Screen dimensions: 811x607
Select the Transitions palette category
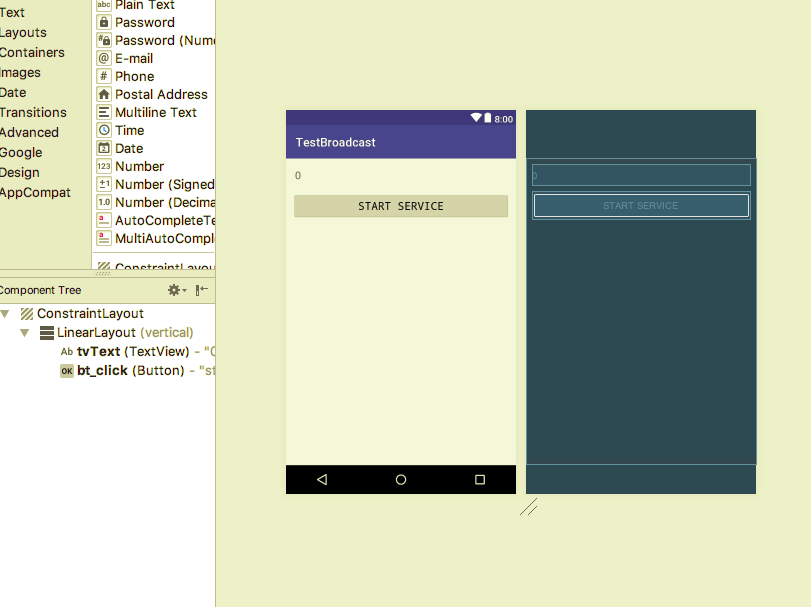[33, 112]
